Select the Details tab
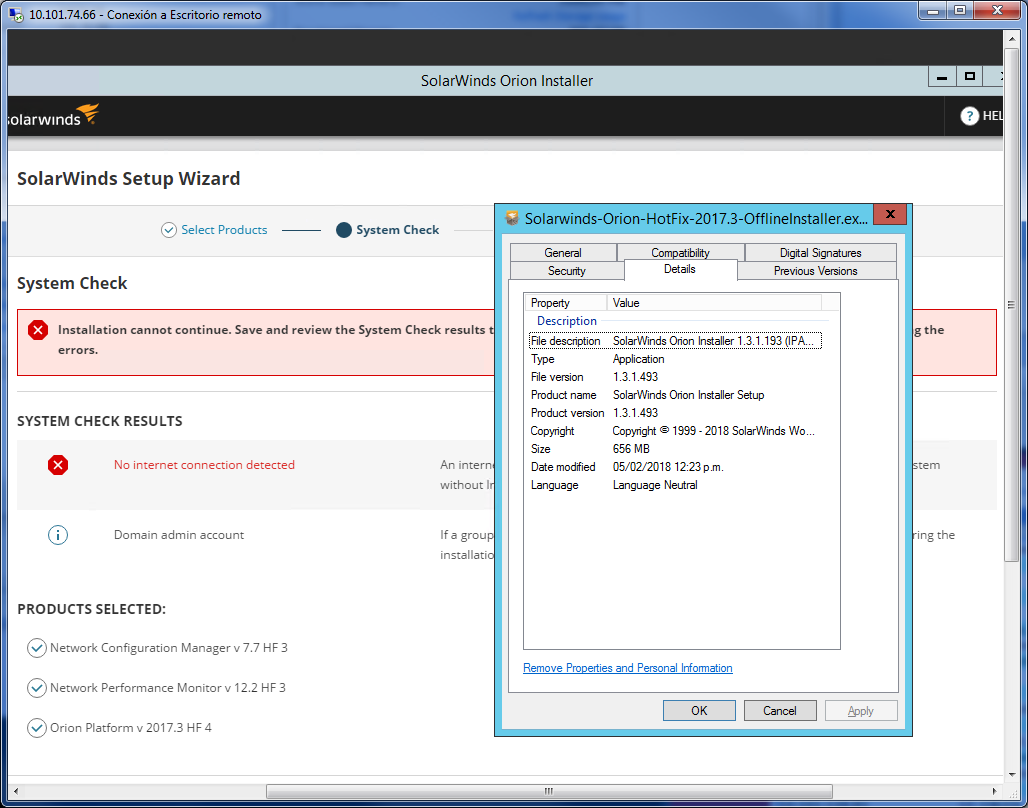 pyautogui.click(x=680, y=270)
